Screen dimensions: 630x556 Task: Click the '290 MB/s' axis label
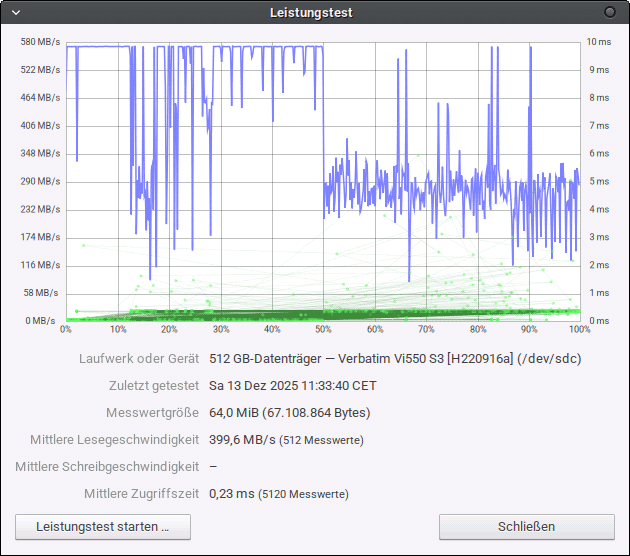(x=40, y=181)
